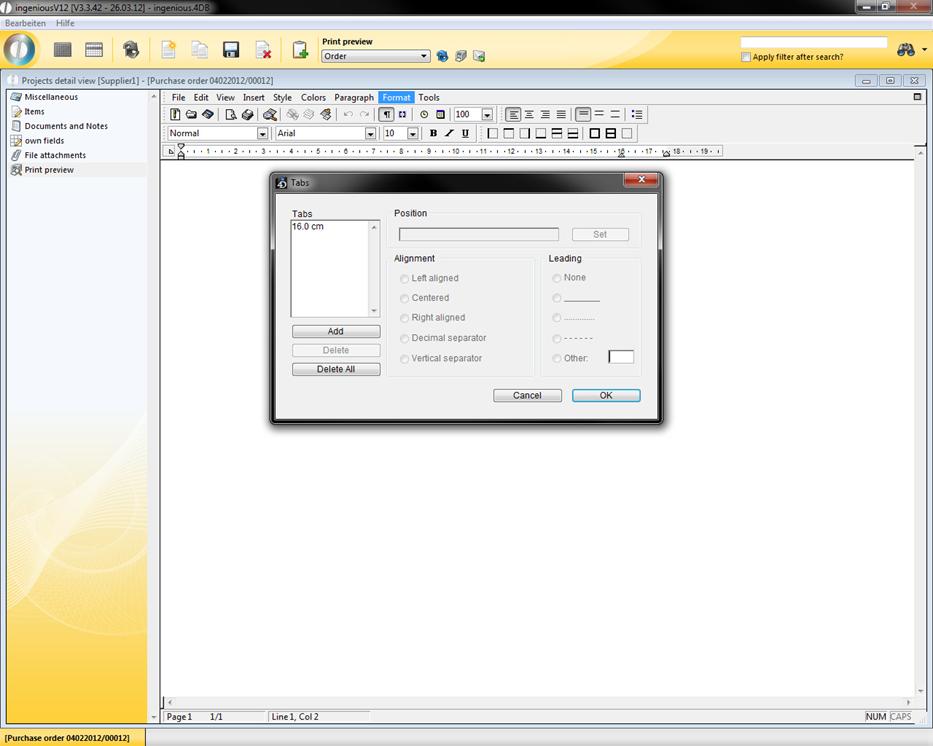The height and width of the screenshot is (746, 933).
Task: Click the underline formatting button
Action: (465, 133)
